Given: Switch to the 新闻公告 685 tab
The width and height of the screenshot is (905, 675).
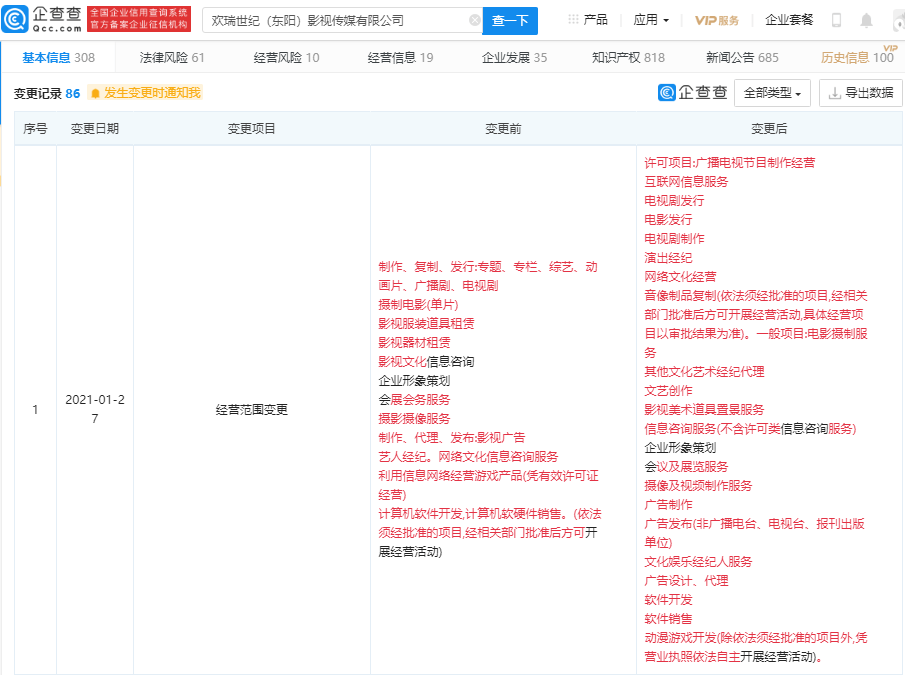Looking at the screenshot, I should point(742,58).
